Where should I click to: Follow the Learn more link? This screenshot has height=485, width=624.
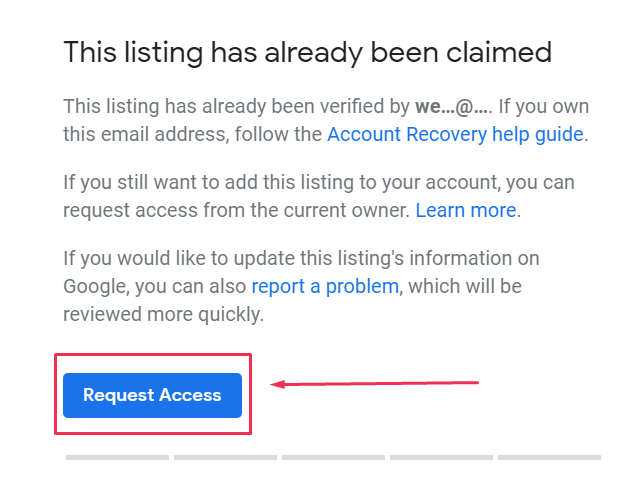point(465,210)
